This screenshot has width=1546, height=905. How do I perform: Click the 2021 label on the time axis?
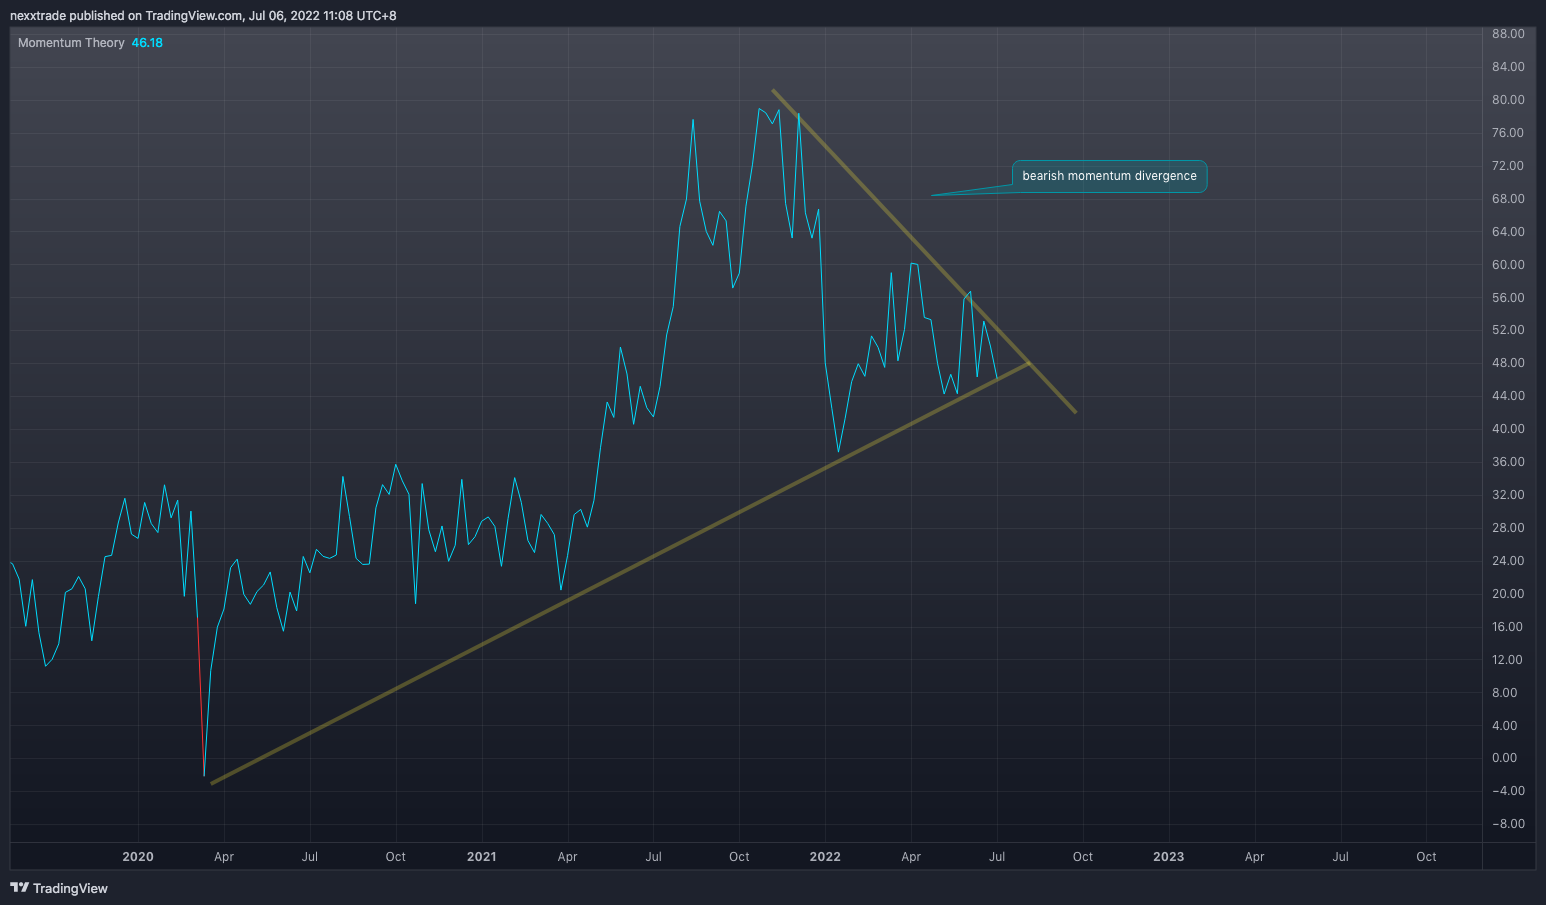(481, 857)
